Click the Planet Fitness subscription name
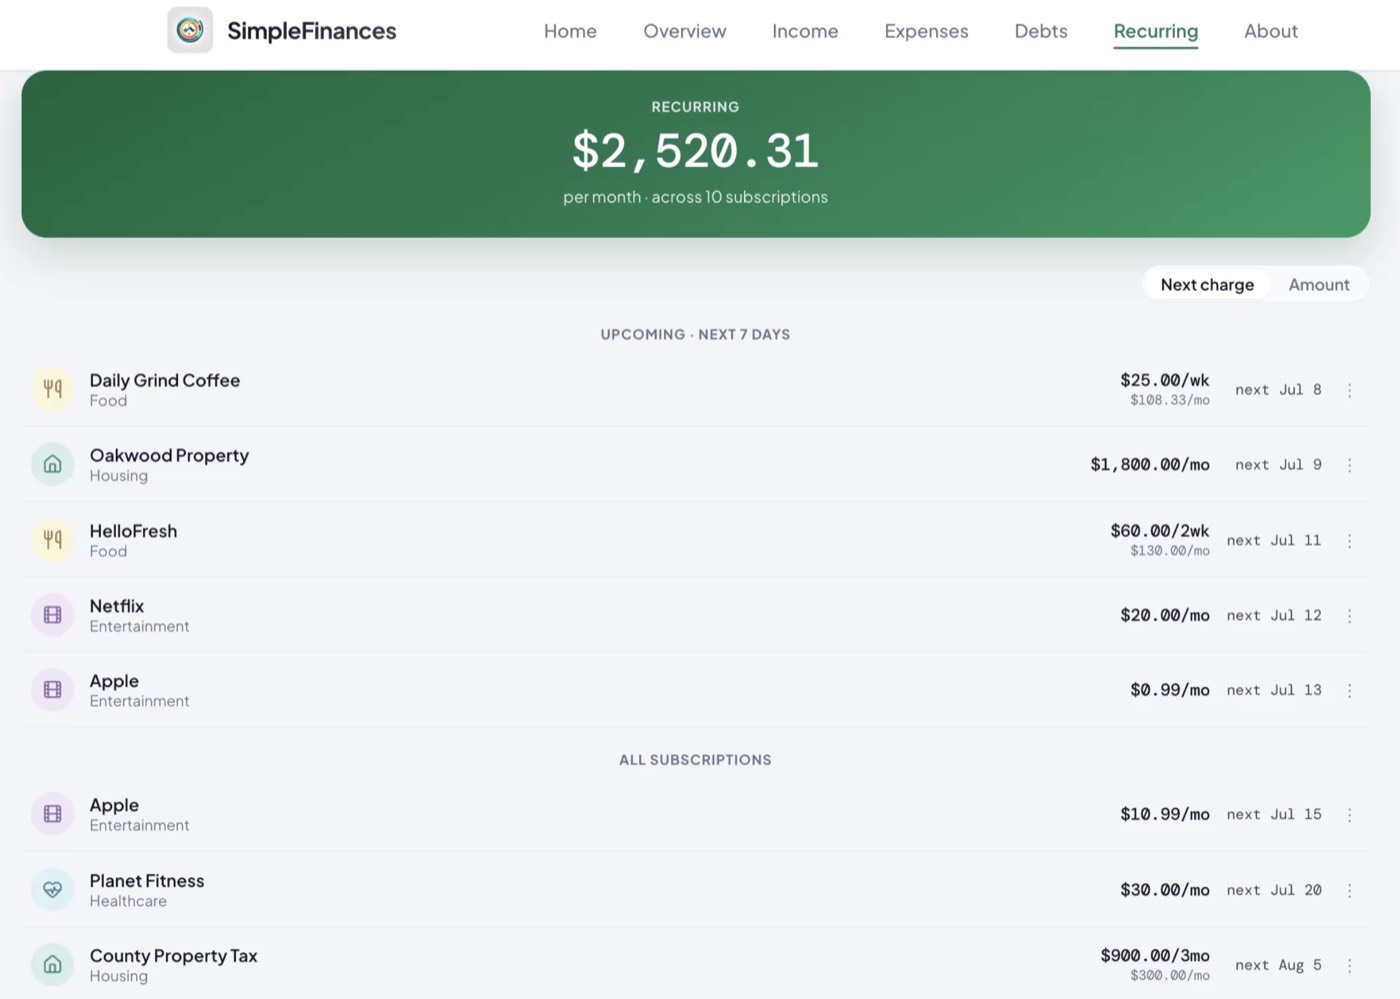The height and width of the screenshot is (999, 1400). [147, 881]
